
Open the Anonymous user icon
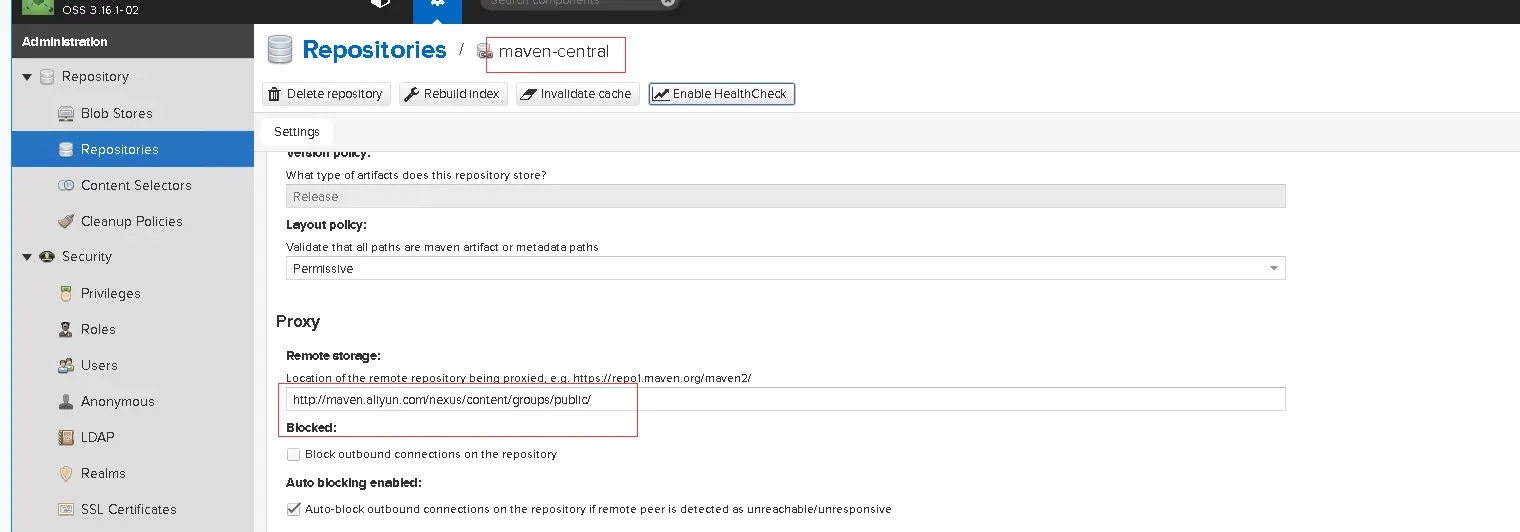[x=66, y=401]
